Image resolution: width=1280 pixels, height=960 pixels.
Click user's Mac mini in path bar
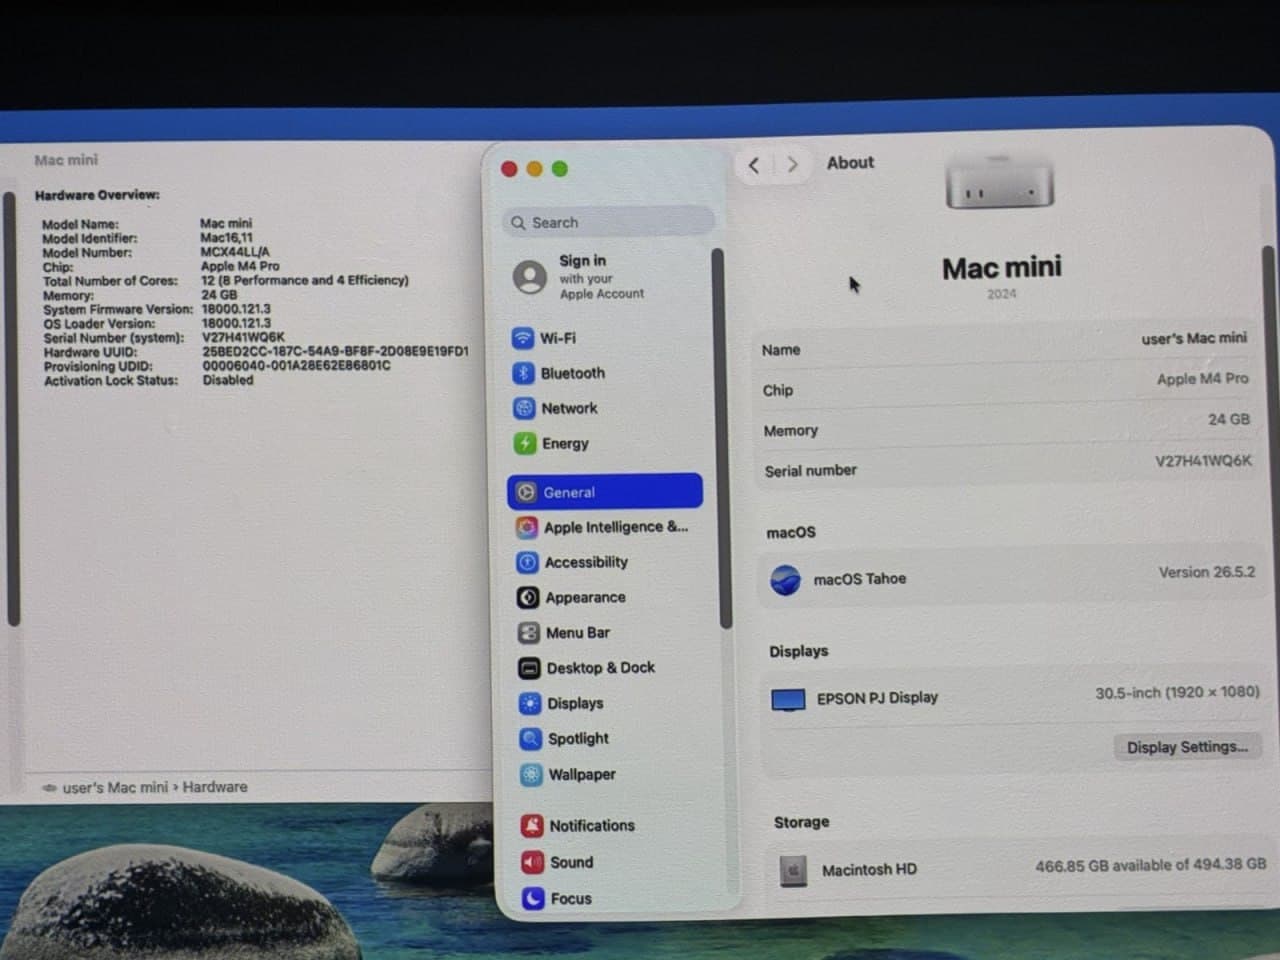tap(115, 788)
